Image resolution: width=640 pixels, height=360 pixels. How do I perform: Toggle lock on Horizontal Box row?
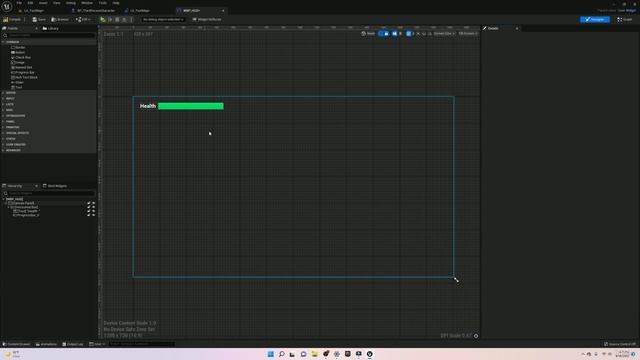coord(89,207)
